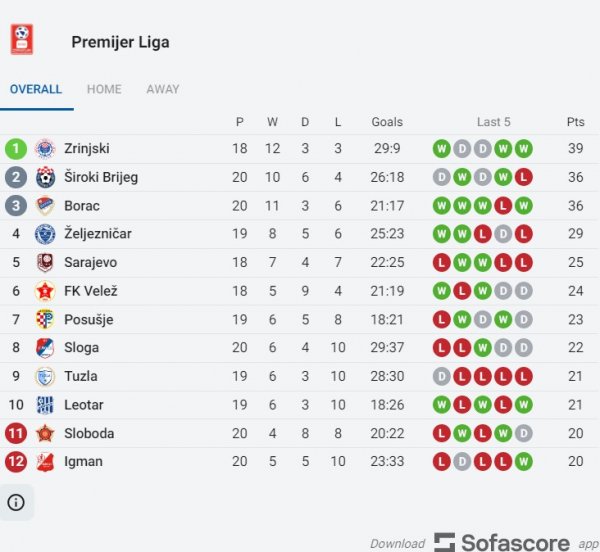Click the Borac team badge
The image size is (600, 552).
44,206
